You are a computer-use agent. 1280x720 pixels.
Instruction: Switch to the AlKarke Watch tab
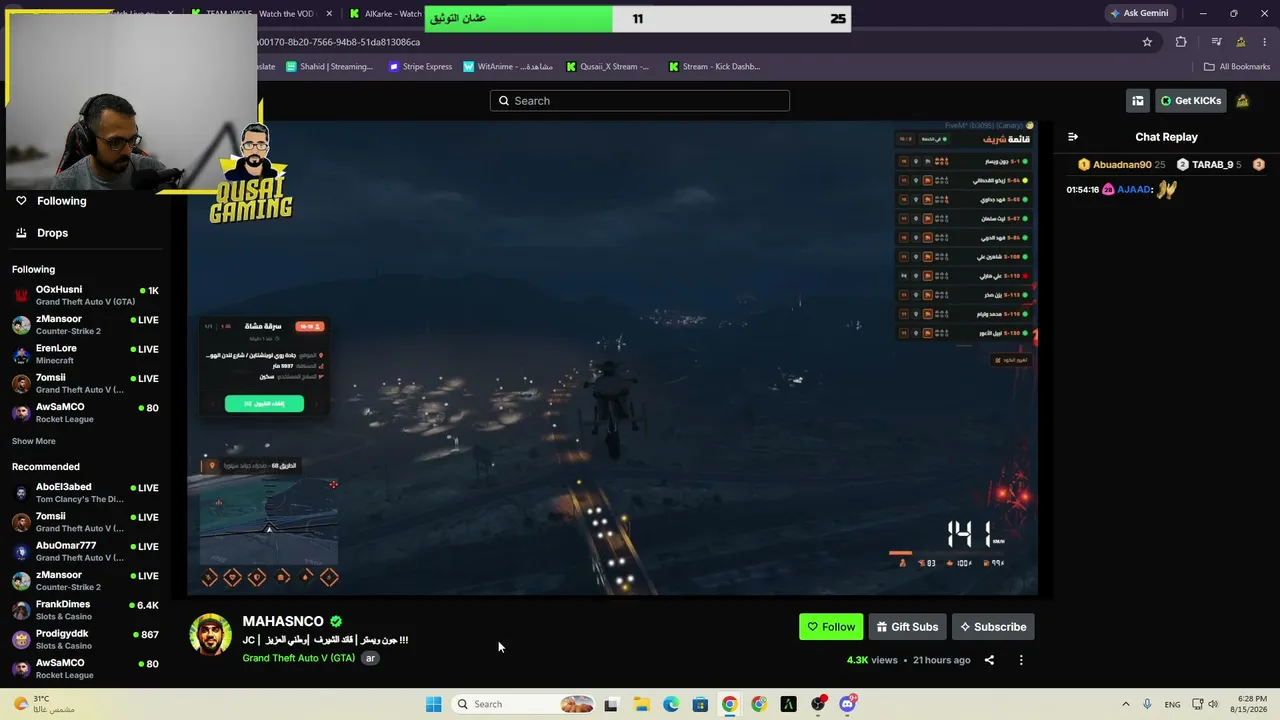pos(386,14)
